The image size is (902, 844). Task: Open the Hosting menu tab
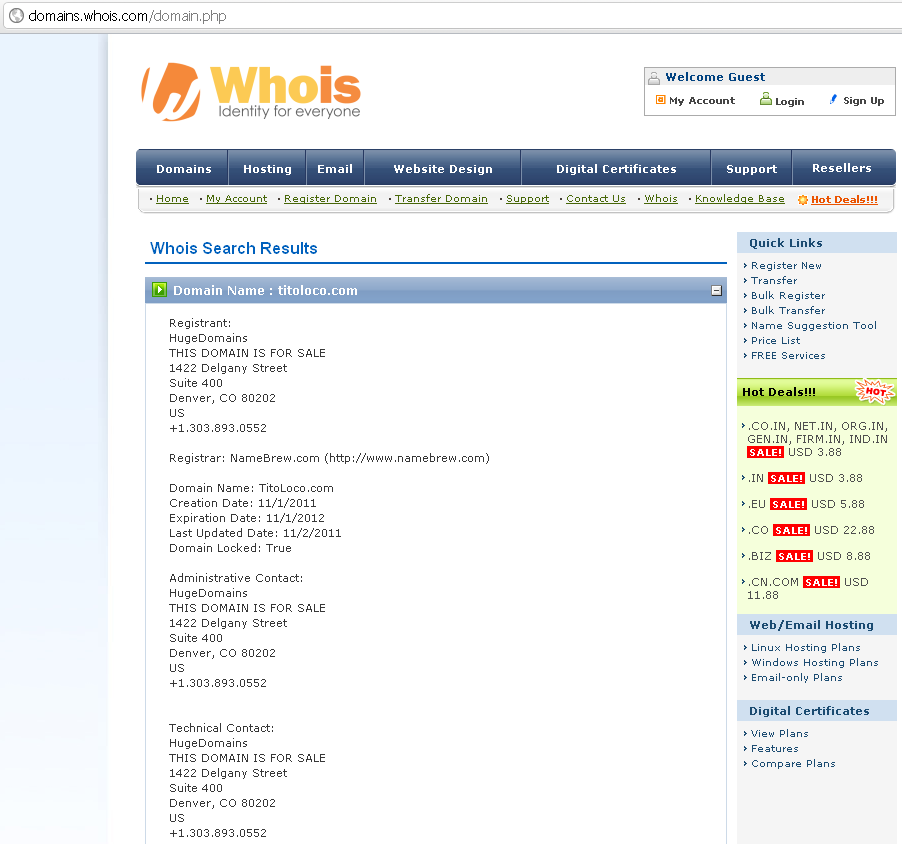click(267, 169)
